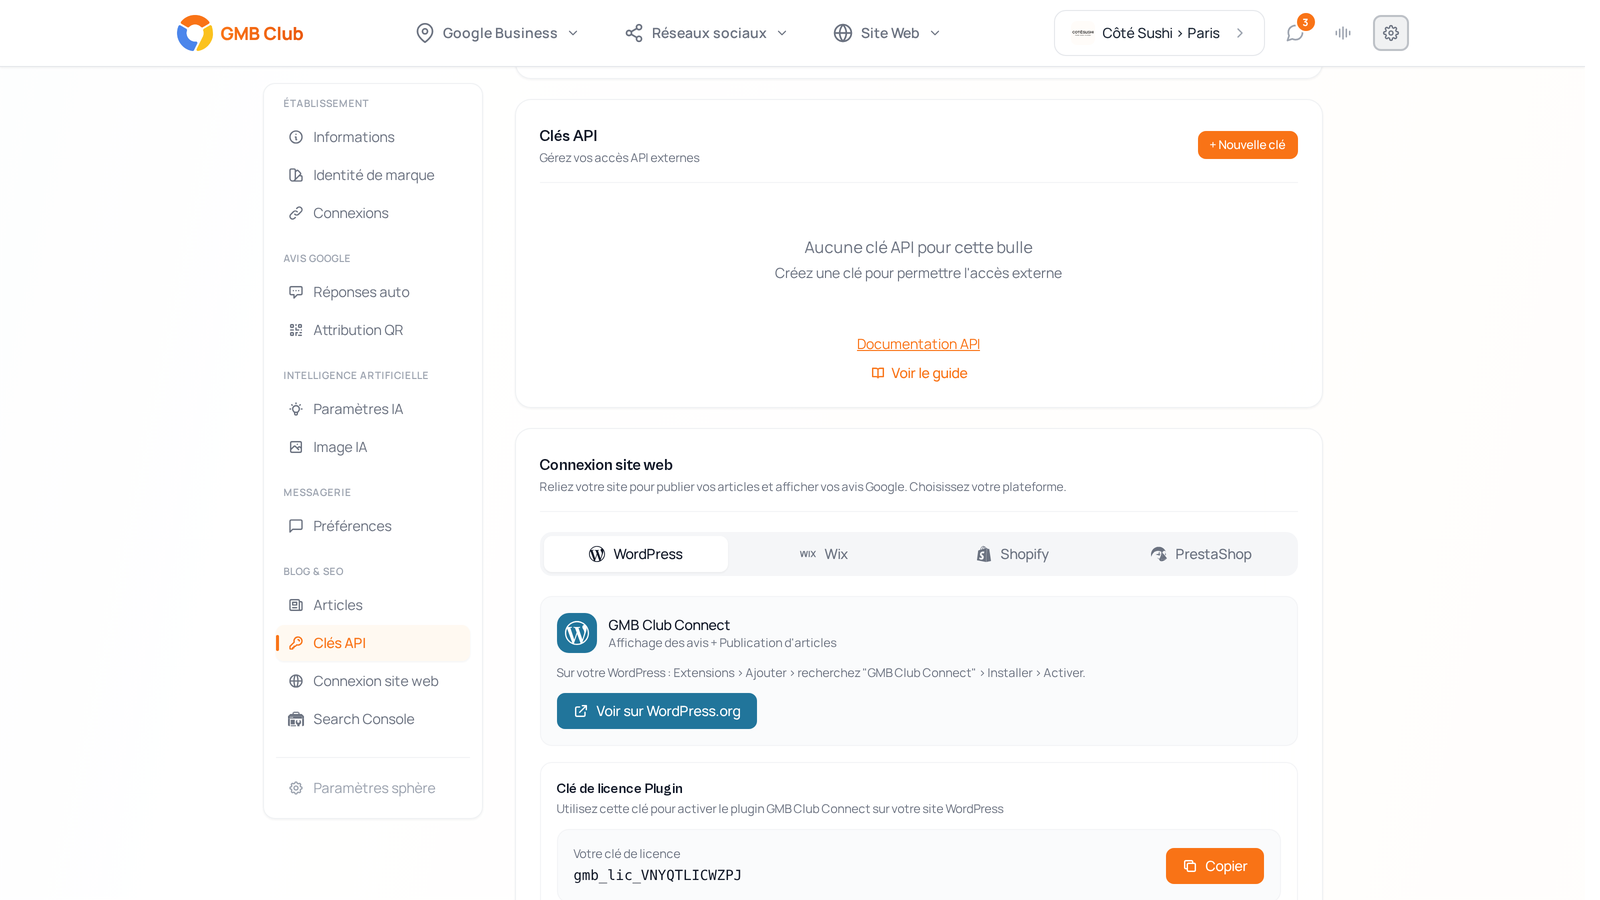Click the Clé de licence Plugin heading
The width and height of the screenshot is (1600, 900).
(x=620, y=788)
